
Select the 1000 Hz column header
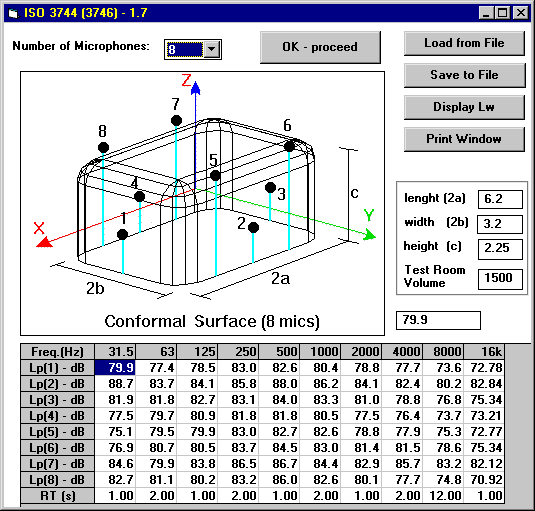[x=320, y=352]
